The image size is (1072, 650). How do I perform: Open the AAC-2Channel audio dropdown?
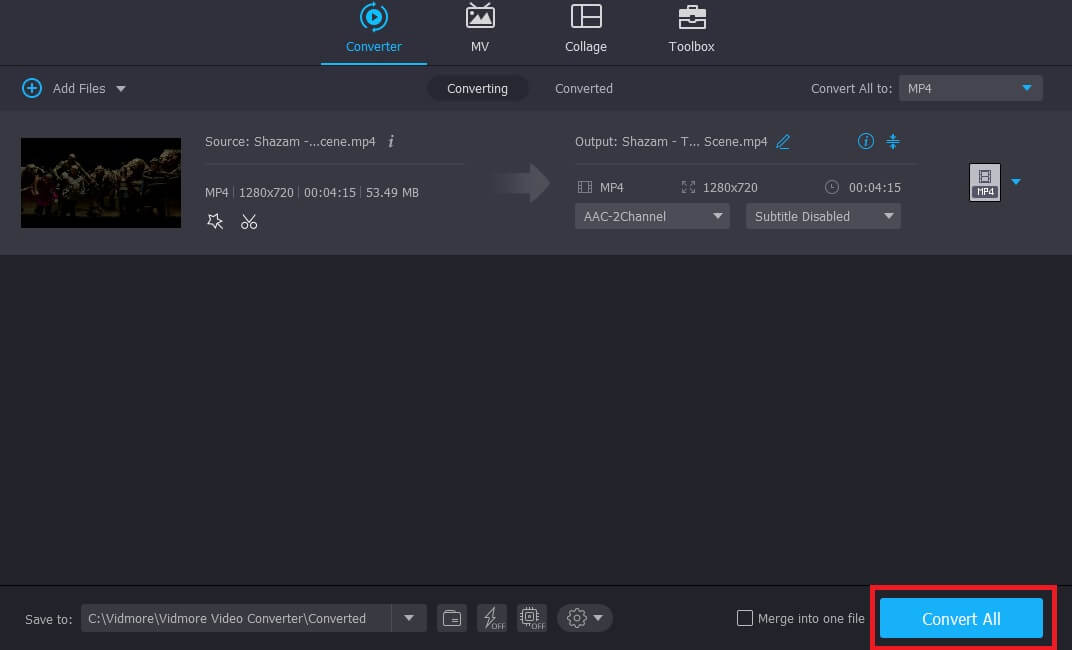[651, 216]
